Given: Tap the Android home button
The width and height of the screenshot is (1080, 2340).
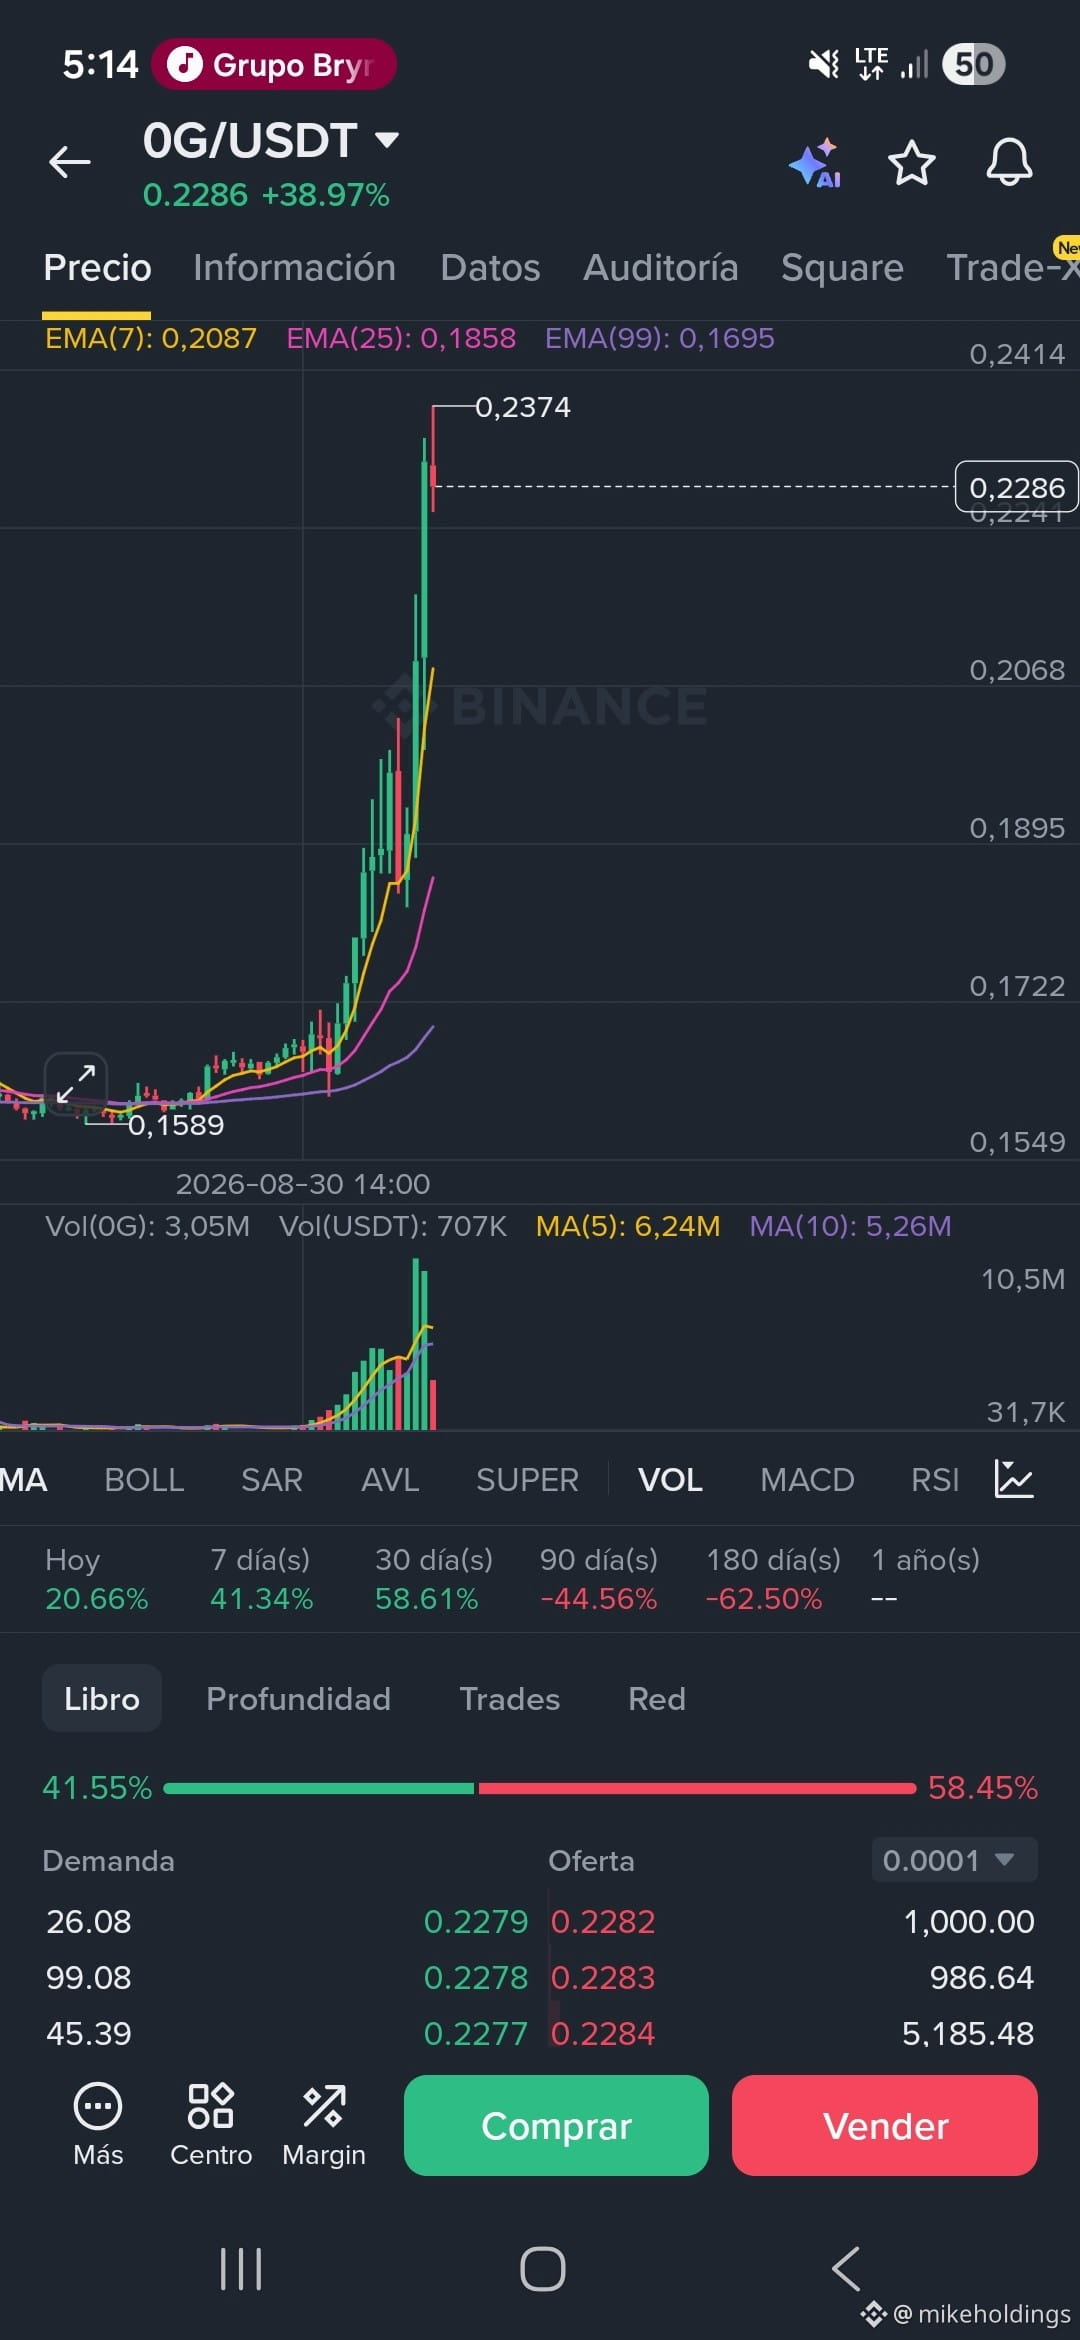Looking at the screenshot, I should 543,2269.
